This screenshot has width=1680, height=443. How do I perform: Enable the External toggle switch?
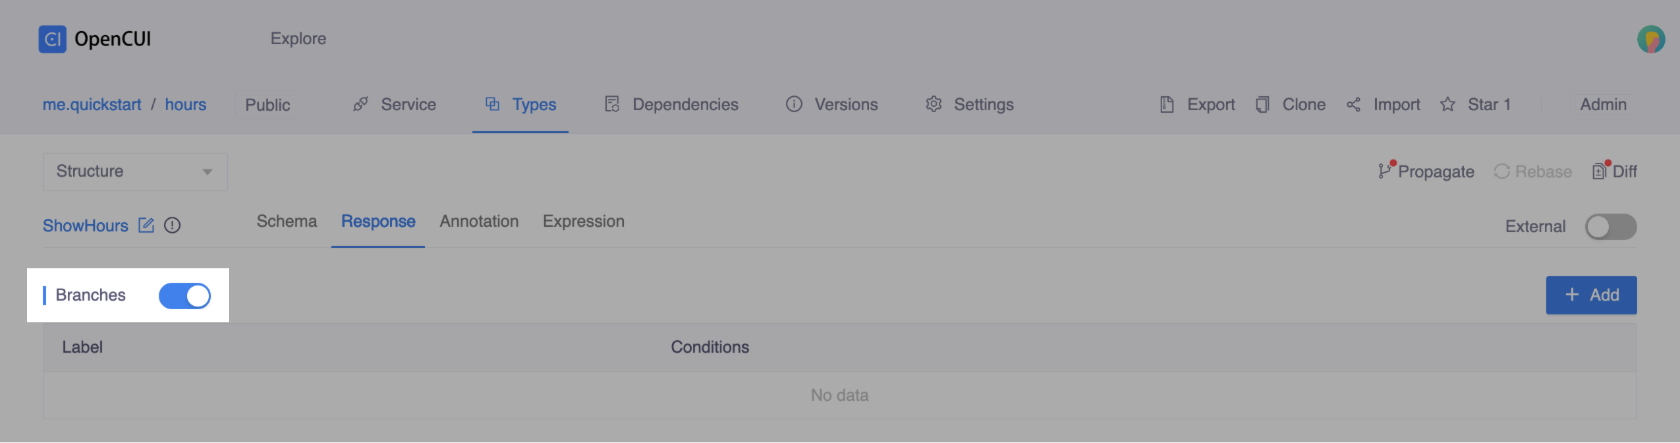click(1610, 227)
